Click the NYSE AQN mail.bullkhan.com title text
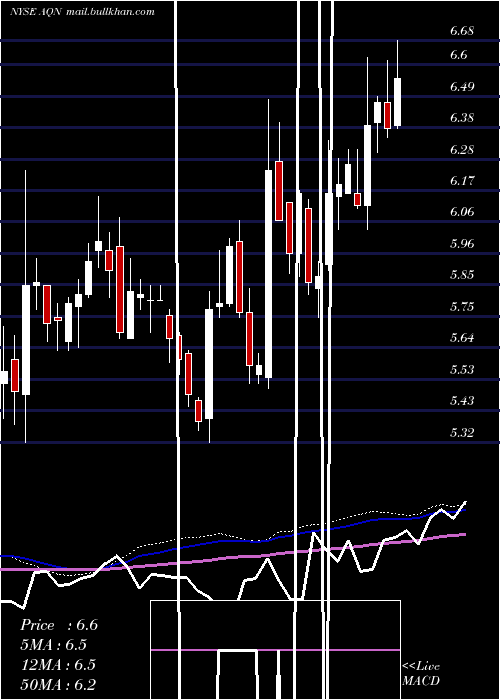 click(82, 12)
